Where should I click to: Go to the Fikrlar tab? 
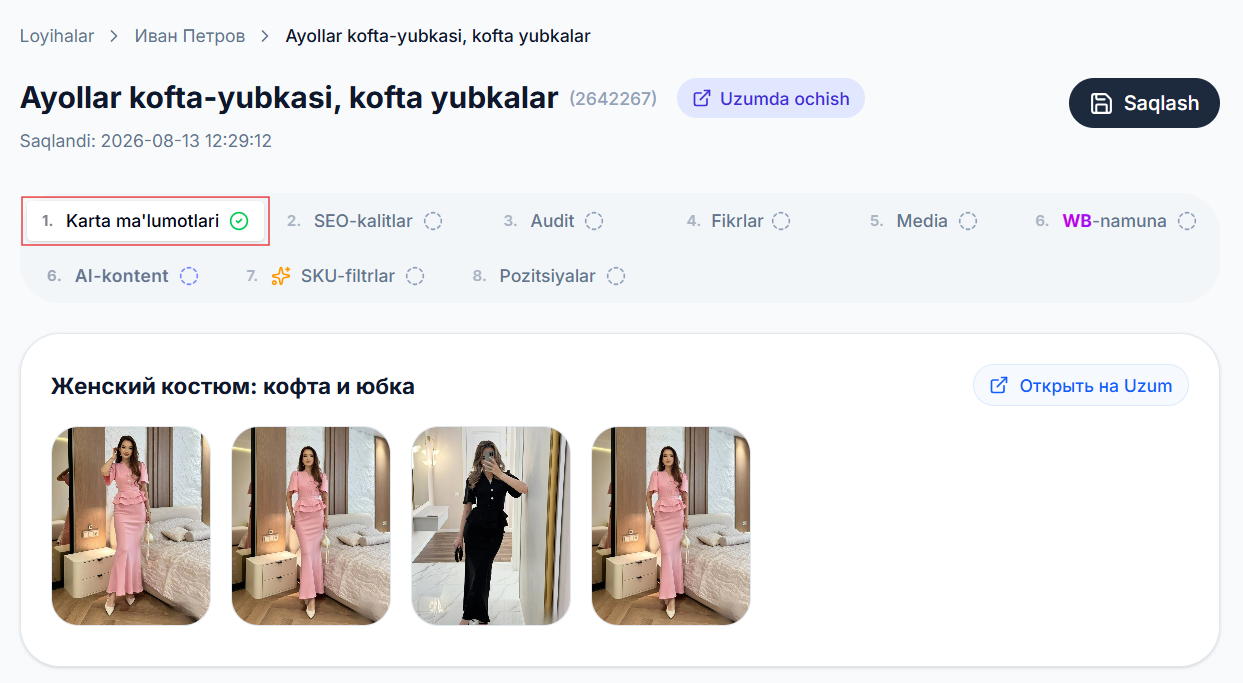(738, 221)
